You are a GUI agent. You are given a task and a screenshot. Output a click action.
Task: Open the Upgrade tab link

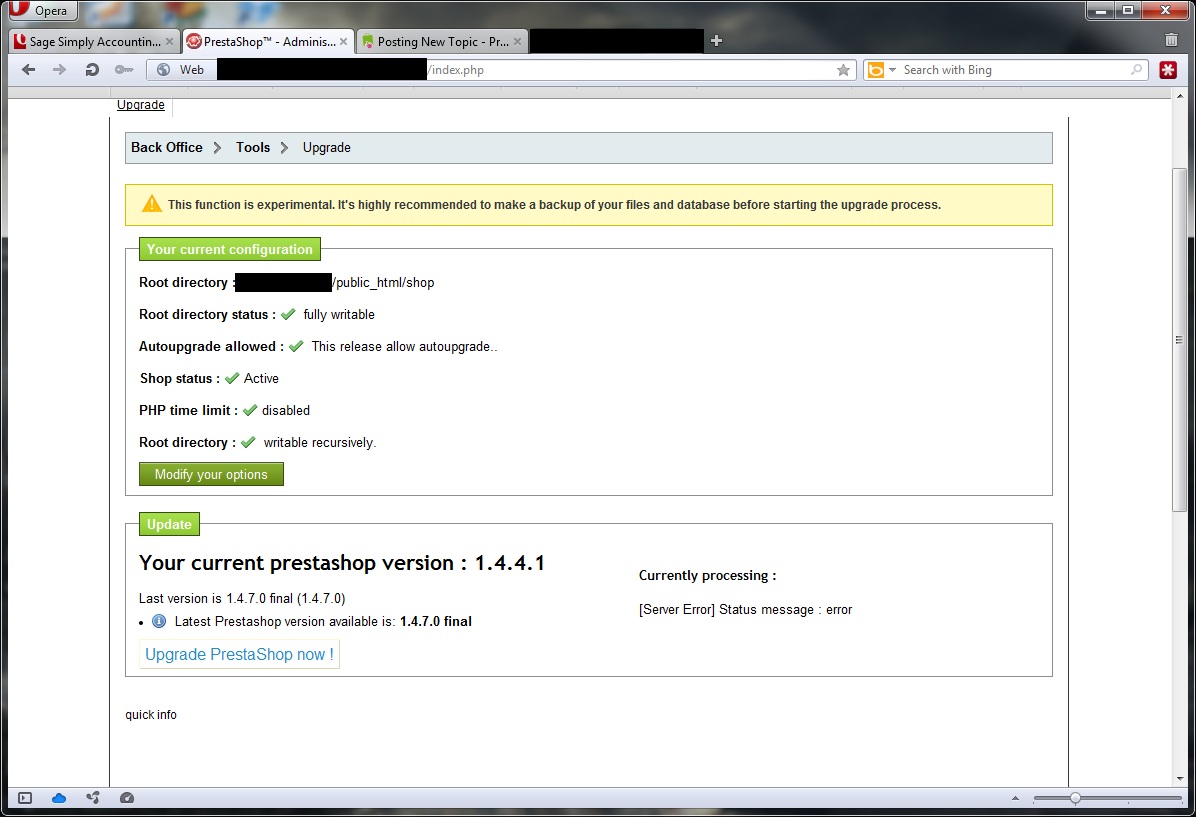(140, 105)
